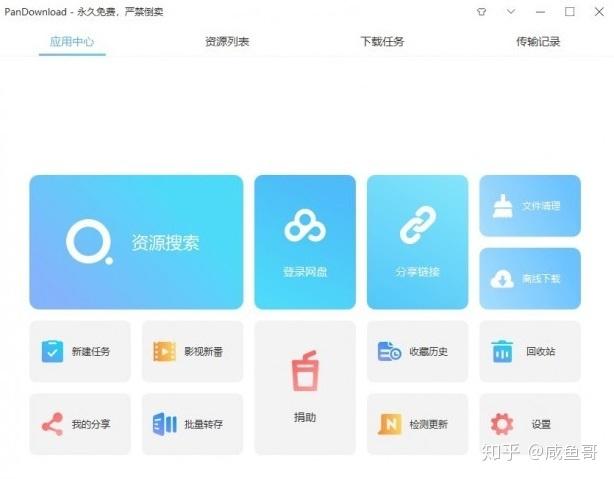
Task: Click the 设置 label
Action: click(x=541, y=424)
